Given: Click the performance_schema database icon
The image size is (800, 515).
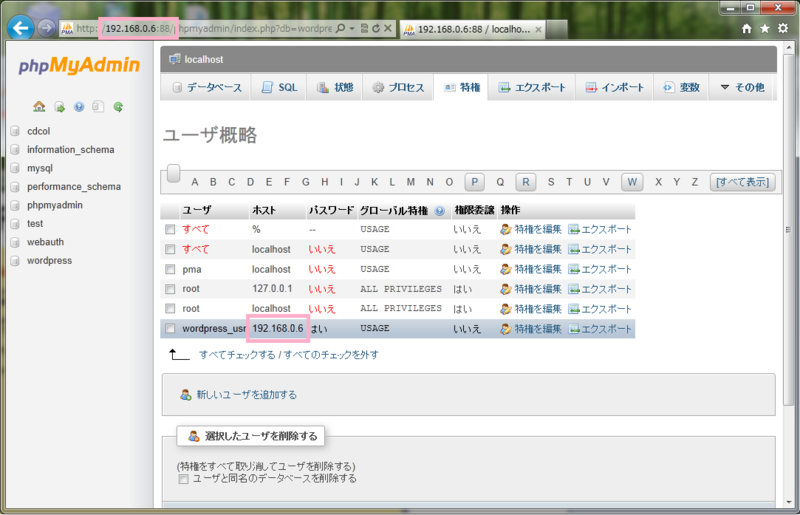Looking at the screenshot, I should (x=15, y=187).
